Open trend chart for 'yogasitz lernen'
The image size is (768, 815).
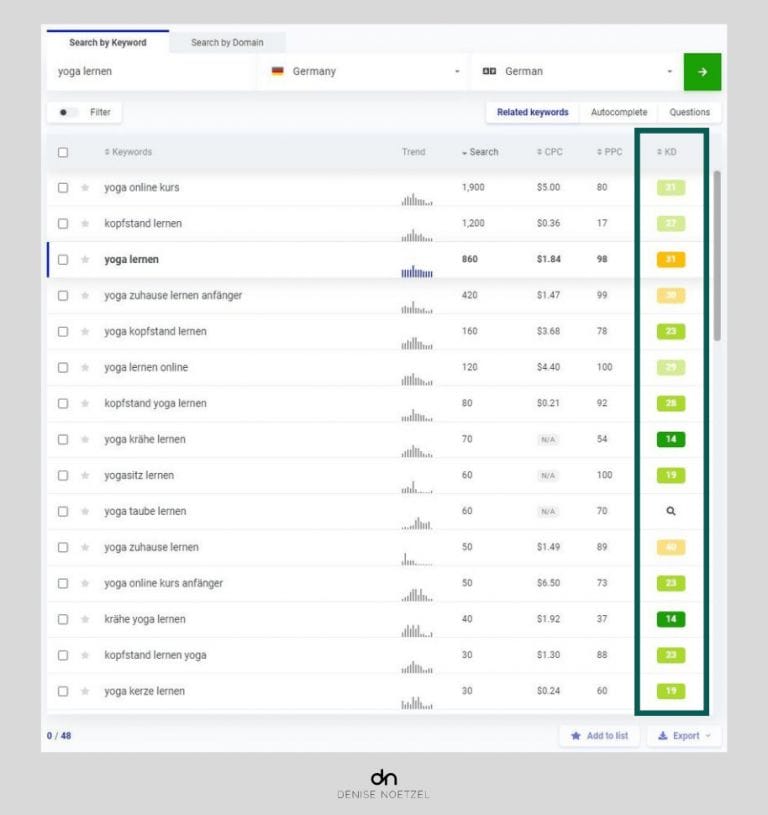coord(417,487)
